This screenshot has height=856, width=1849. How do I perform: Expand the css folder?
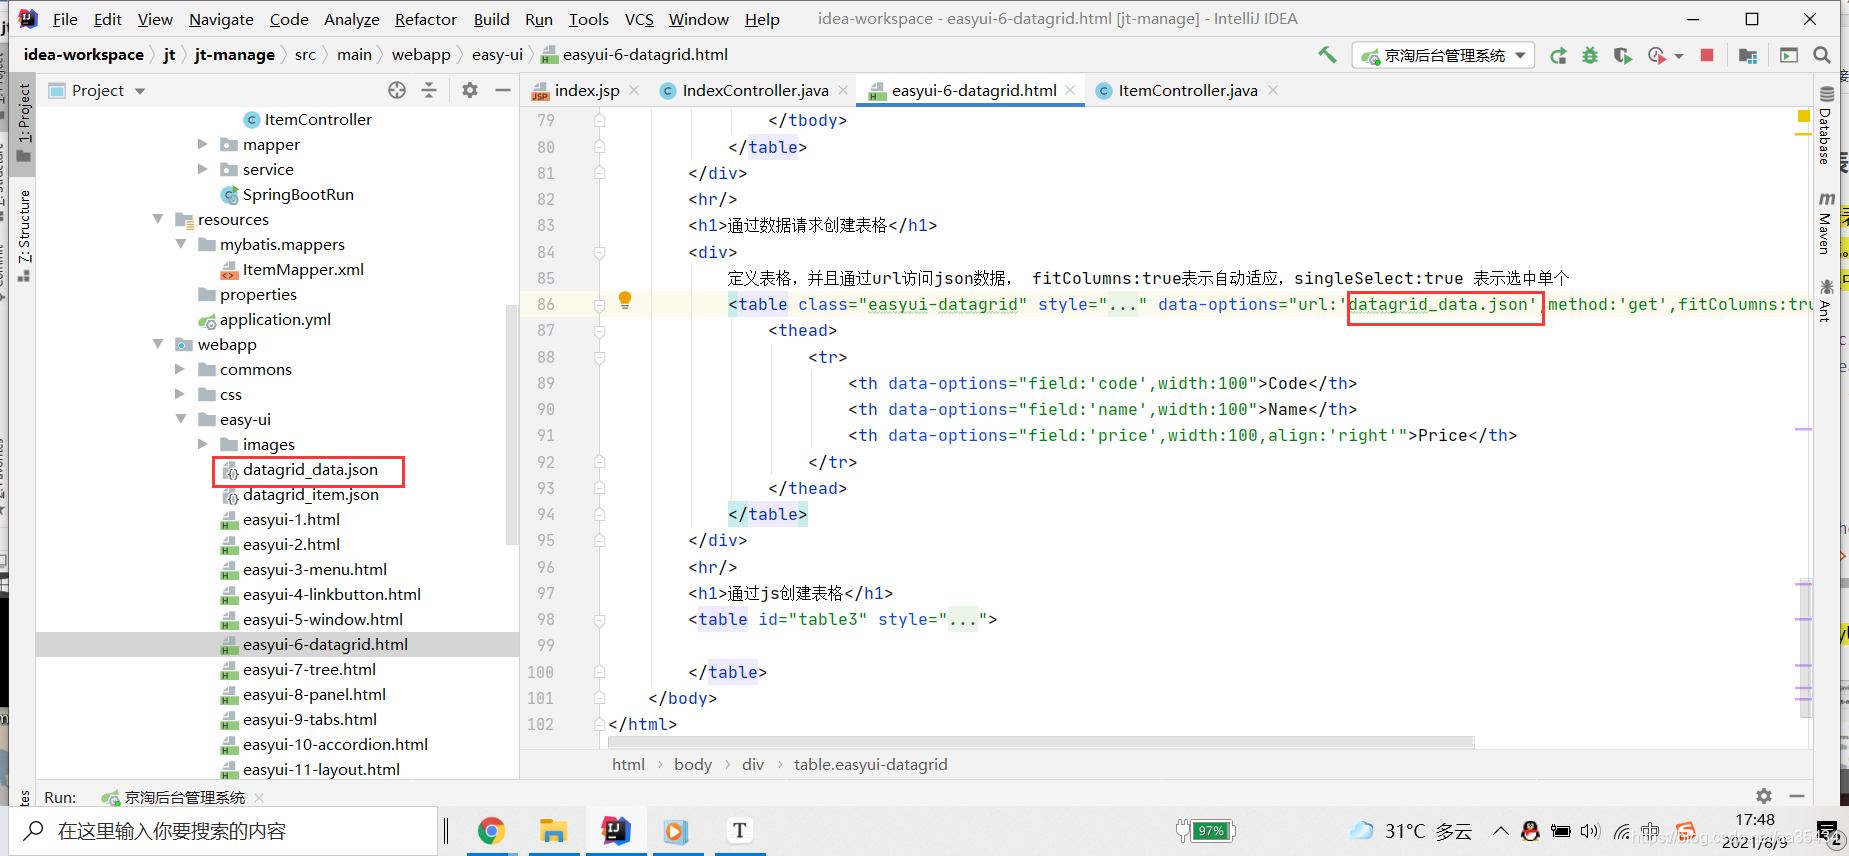click(x=180, y=394)
